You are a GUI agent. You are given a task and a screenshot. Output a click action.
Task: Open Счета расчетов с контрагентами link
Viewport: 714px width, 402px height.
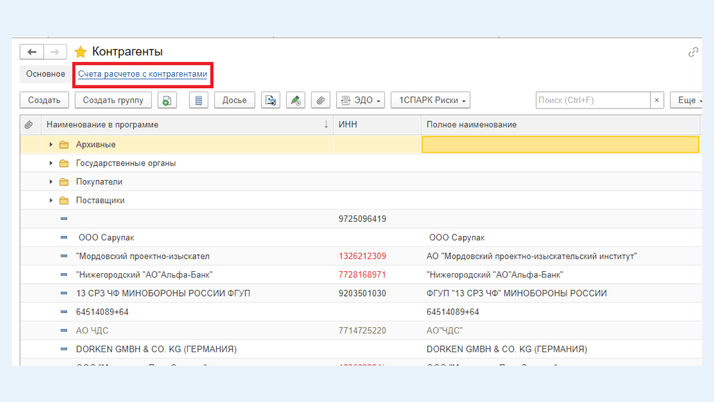(x=143, y=74)
